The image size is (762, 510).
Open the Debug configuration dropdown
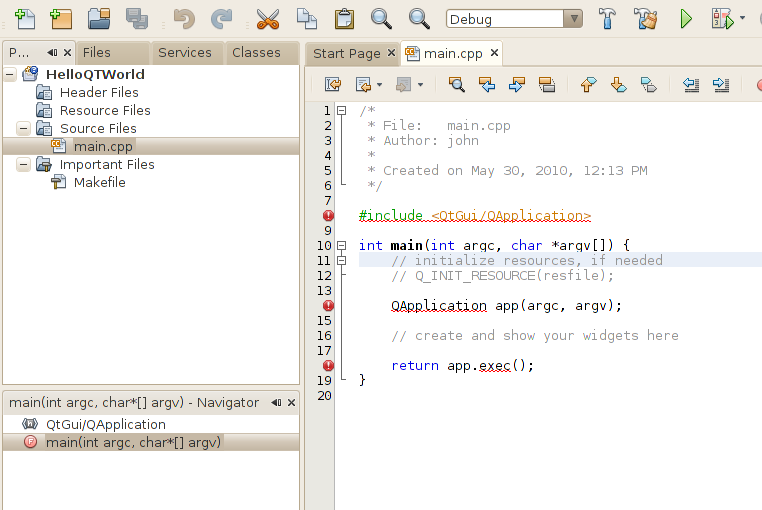tap(572, 19)
